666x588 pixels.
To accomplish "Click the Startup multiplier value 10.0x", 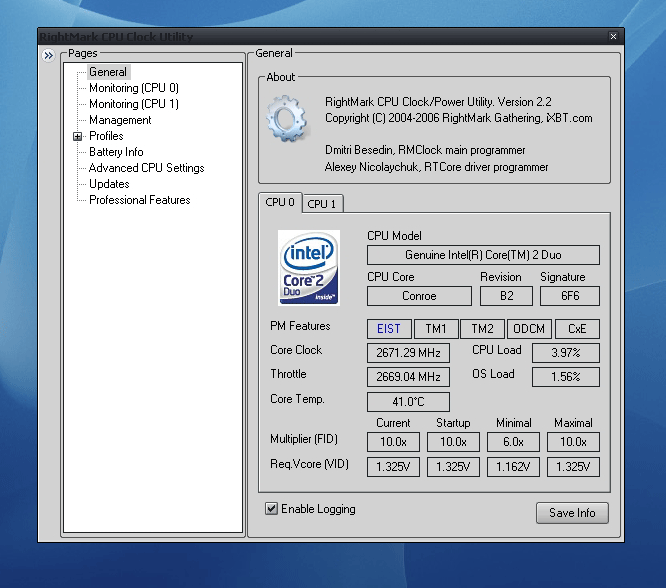I will click(453, 442).
